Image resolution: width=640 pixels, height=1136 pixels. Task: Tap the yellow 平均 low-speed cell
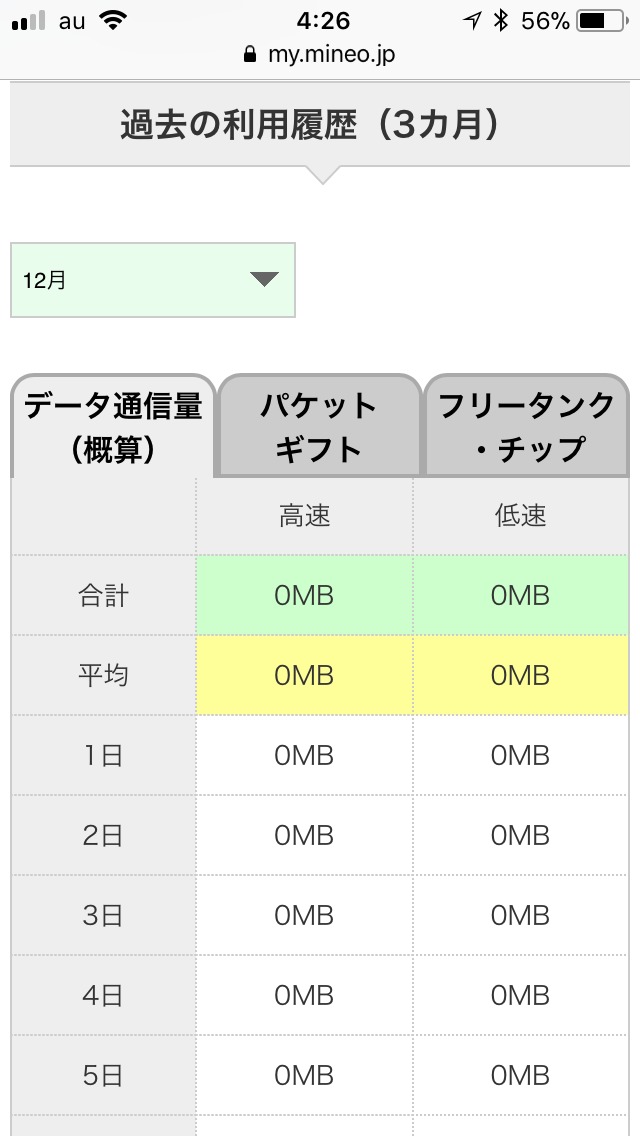click(x=520, y=675)
